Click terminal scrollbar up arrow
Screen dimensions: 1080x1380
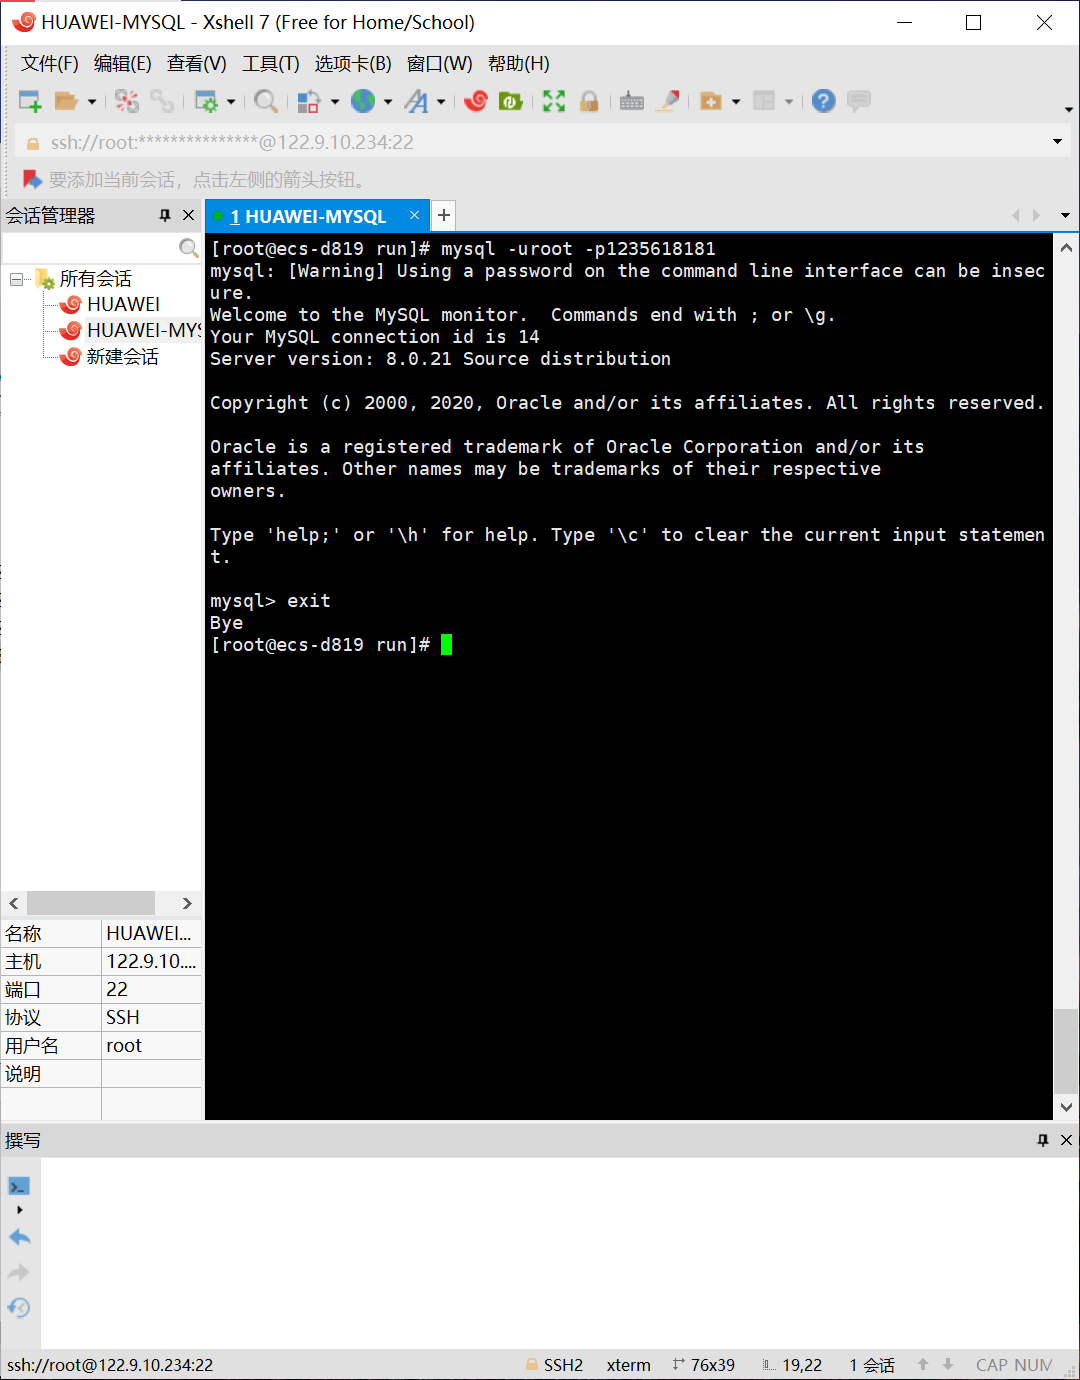[x=1066, y=248]
